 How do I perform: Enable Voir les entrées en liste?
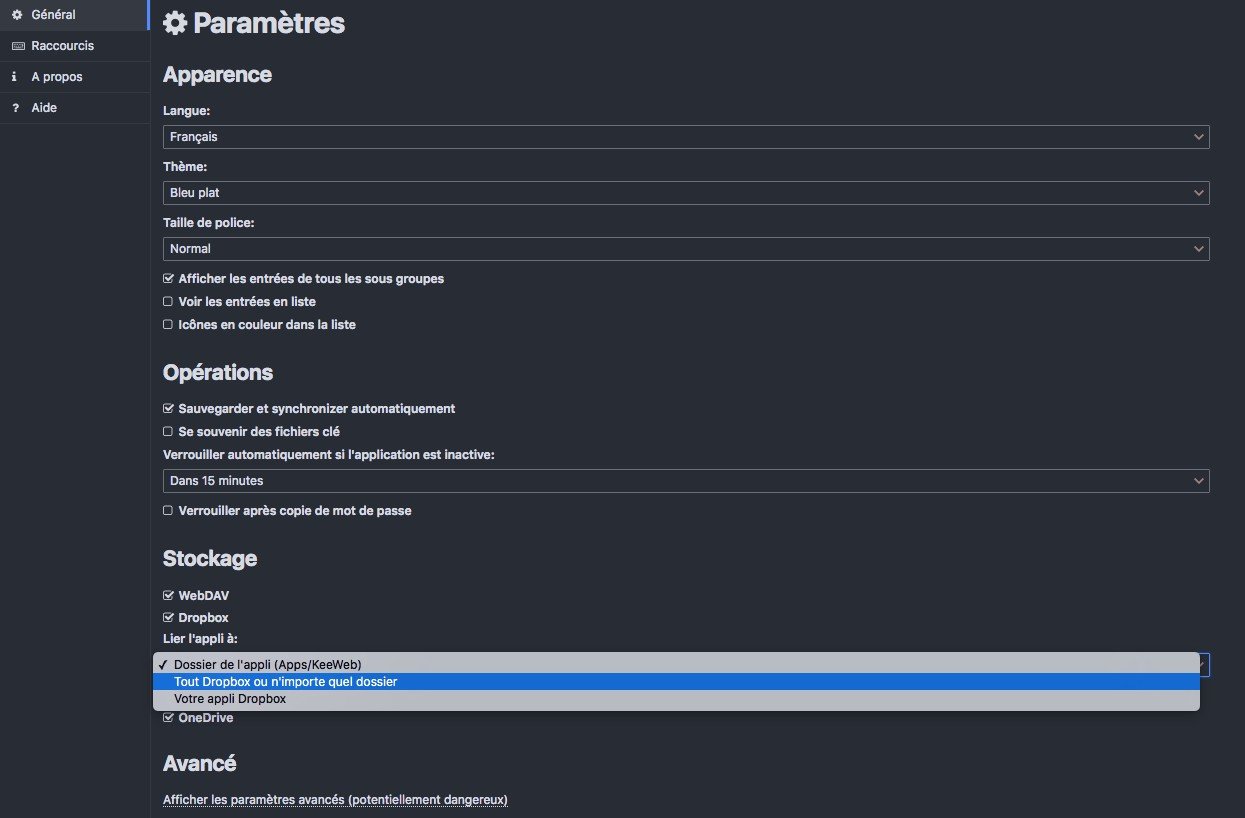click(x=168, y=301)
